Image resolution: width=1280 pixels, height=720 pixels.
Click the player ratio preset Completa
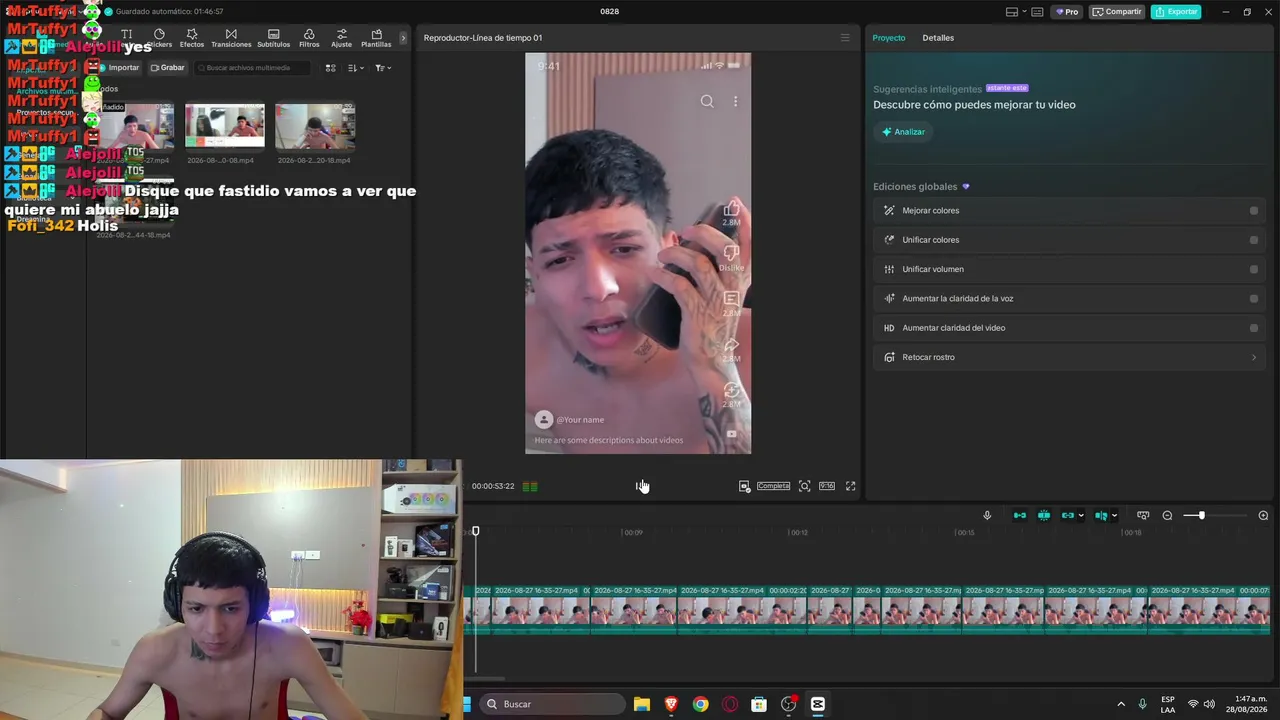click(773, 486)
